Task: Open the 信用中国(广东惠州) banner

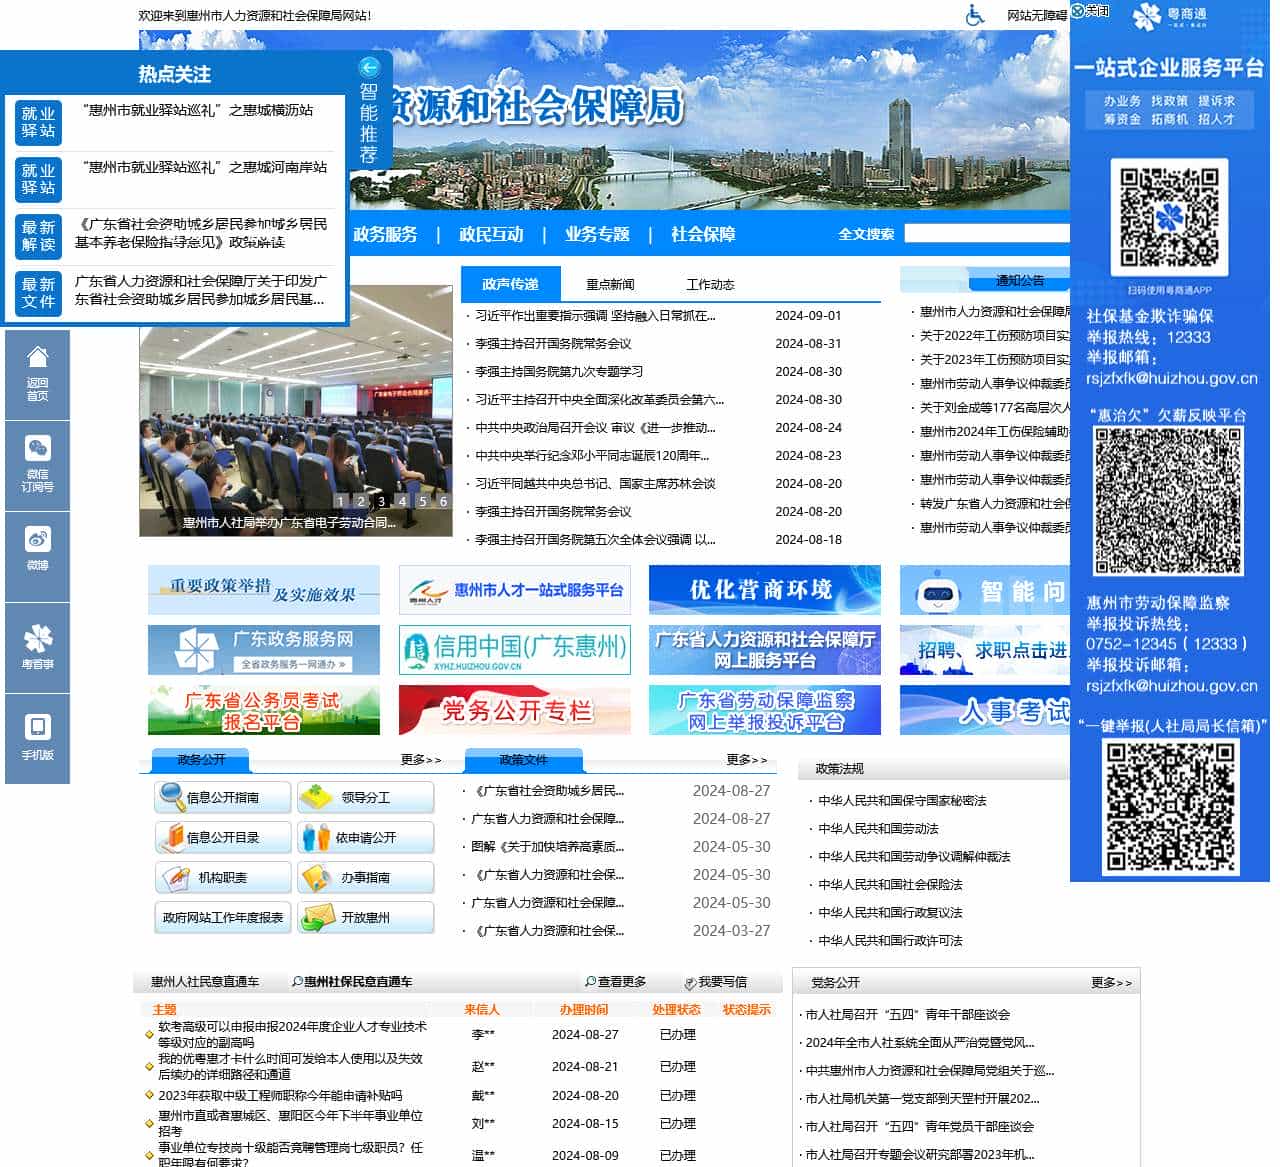Action: (515, 650)
